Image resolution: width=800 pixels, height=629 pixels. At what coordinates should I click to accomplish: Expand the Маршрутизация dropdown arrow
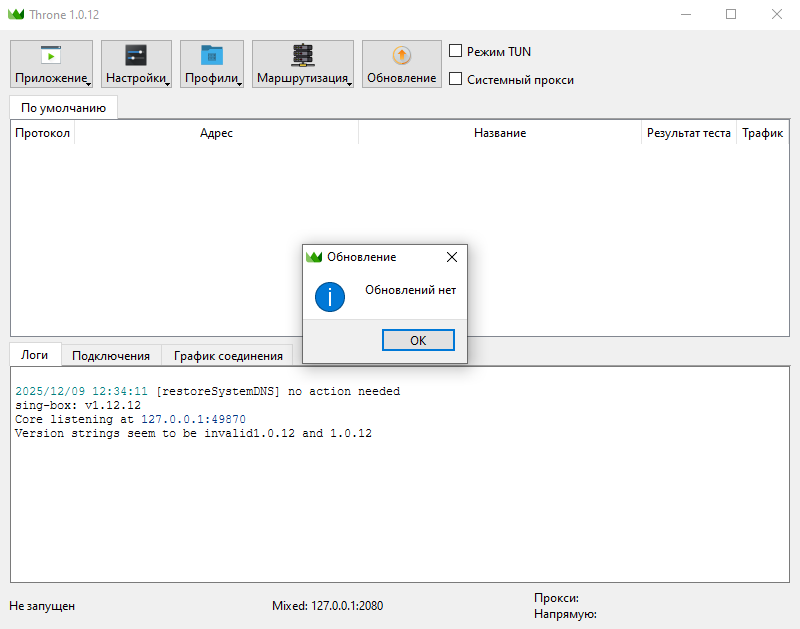coord(350,84)
